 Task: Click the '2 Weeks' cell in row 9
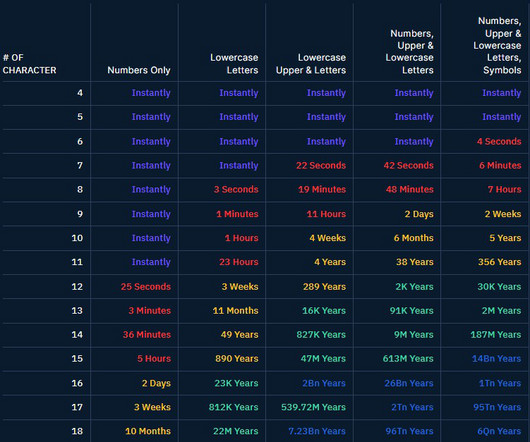503,214
